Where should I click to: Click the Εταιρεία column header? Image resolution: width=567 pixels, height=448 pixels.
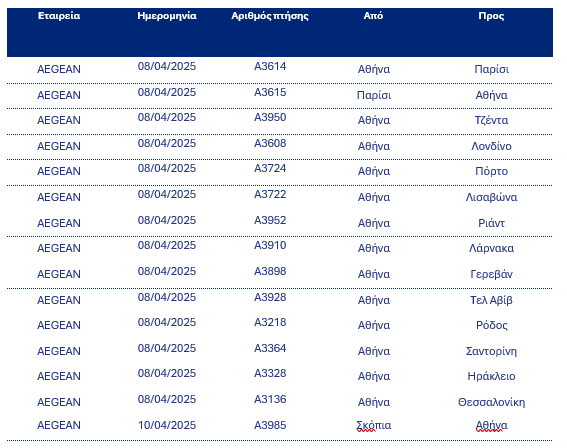[59, 16]
